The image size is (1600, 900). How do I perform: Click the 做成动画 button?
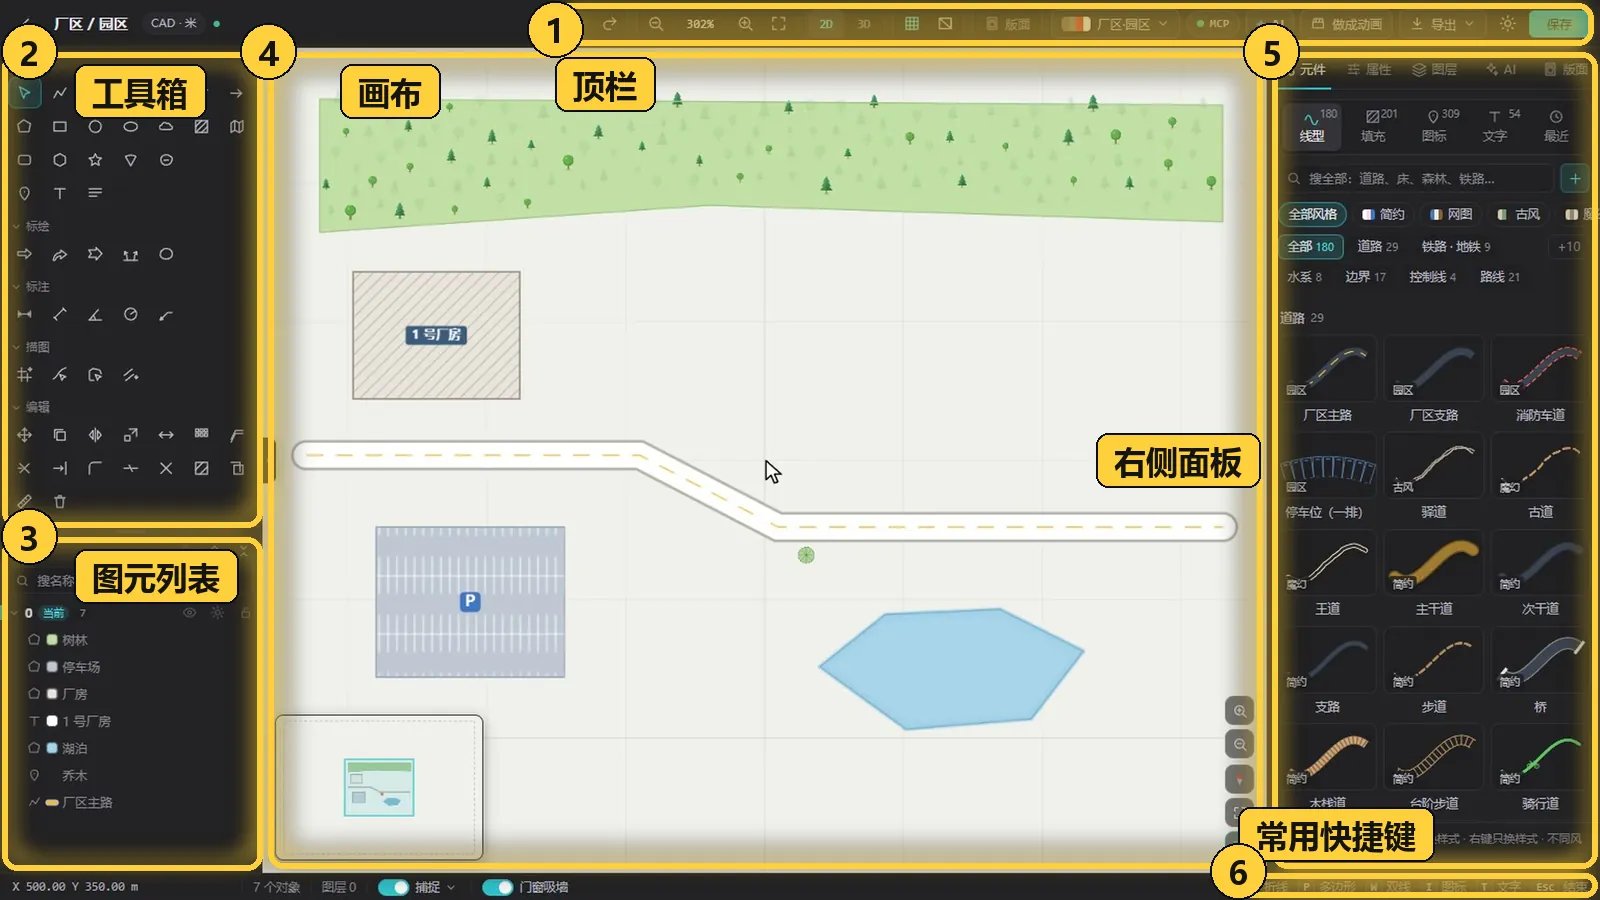(x=1347, y=24)
